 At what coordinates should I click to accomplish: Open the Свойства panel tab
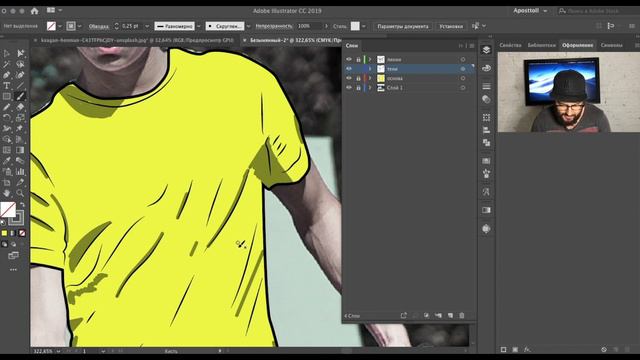(x=510, y=45)
